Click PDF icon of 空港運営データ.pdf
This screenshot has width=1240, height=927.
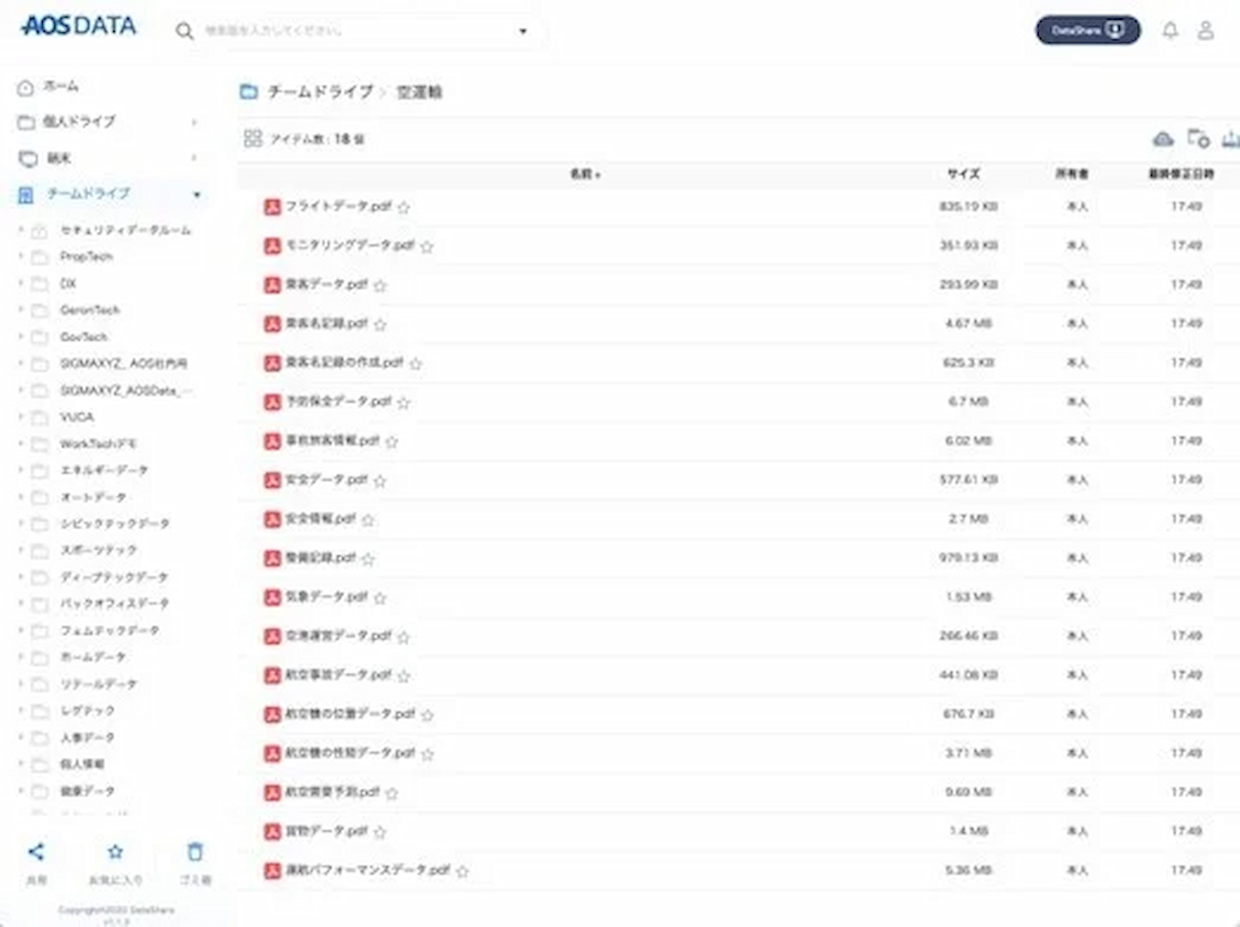point(272,636)
